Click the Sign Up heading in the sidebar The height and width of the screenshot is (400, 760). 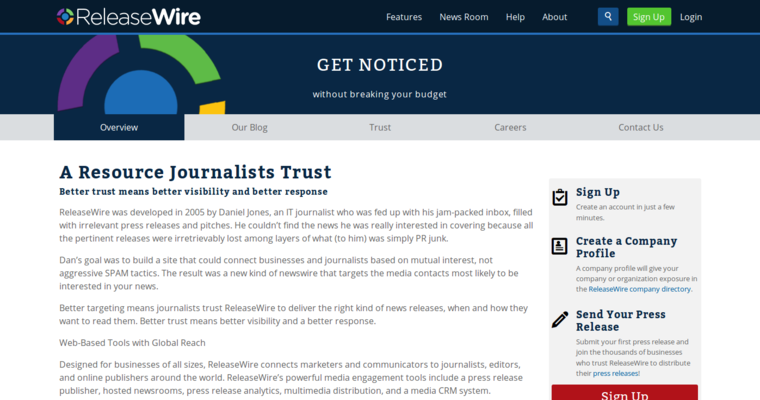pyautogui.click(x=598, y=192)
